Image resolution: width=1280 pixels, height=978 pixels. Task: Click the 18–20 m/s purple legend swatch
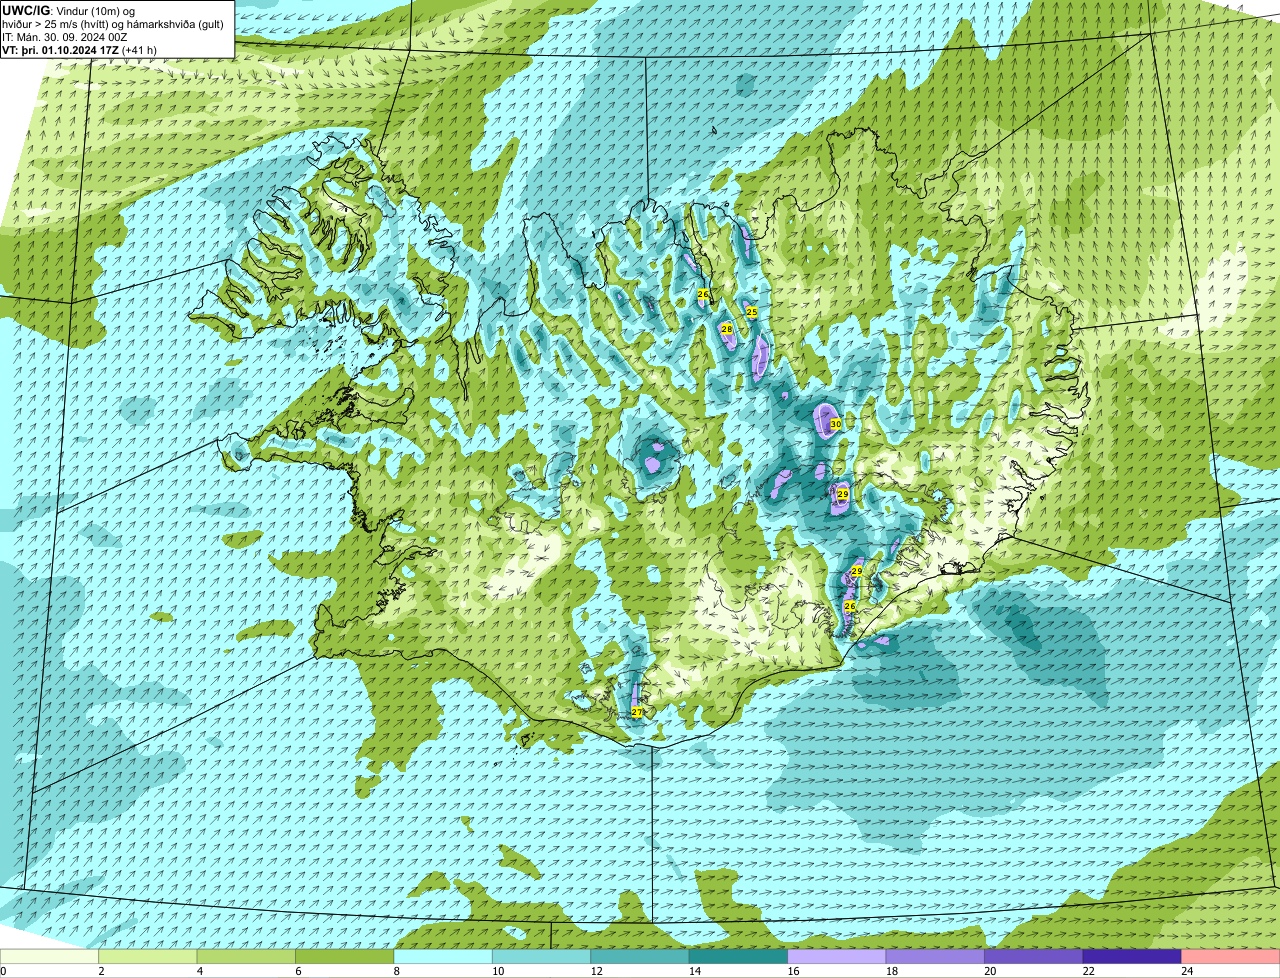coord(936,956)
